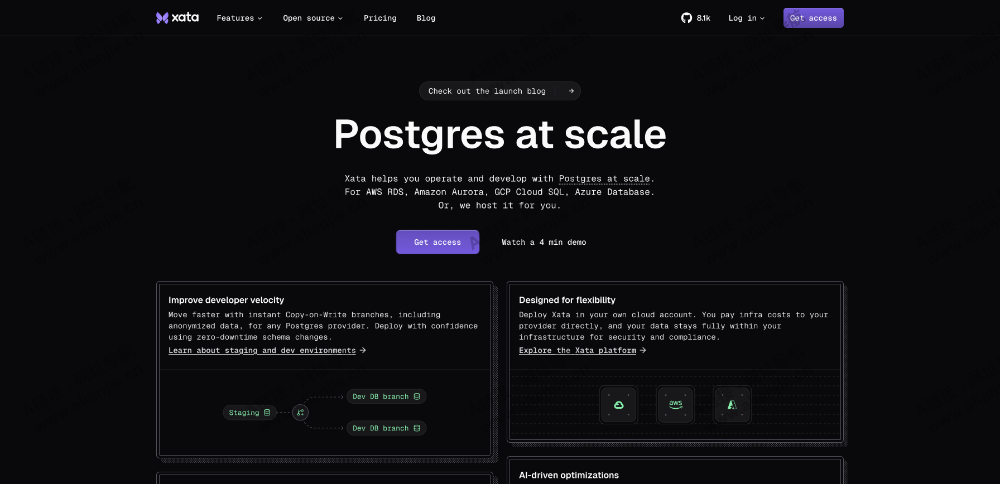Click the upper Dev DB branch pill

pyautogui.click(x=386, y=397)
